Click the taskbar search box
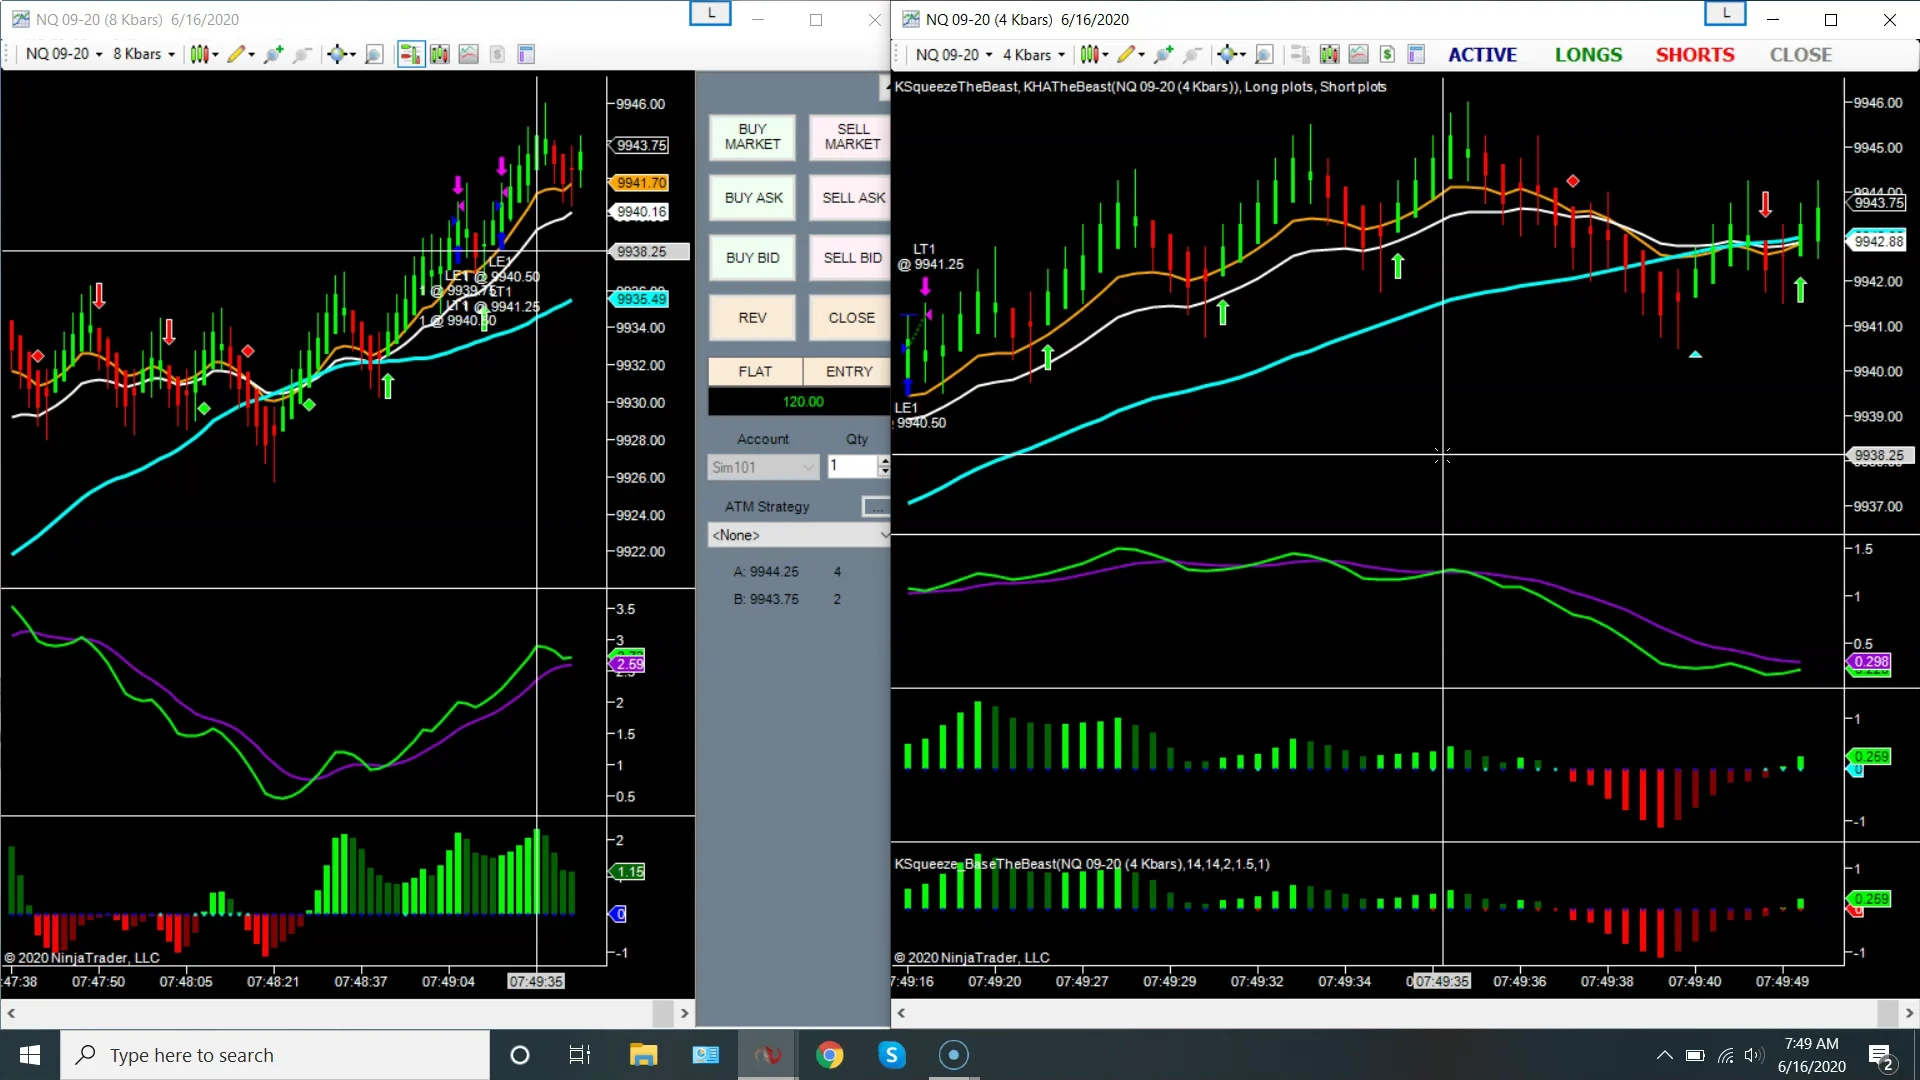Image resolution: width=1920 pixels, height=1080 pixels. pyautogui.click(x=275, y=1055)
